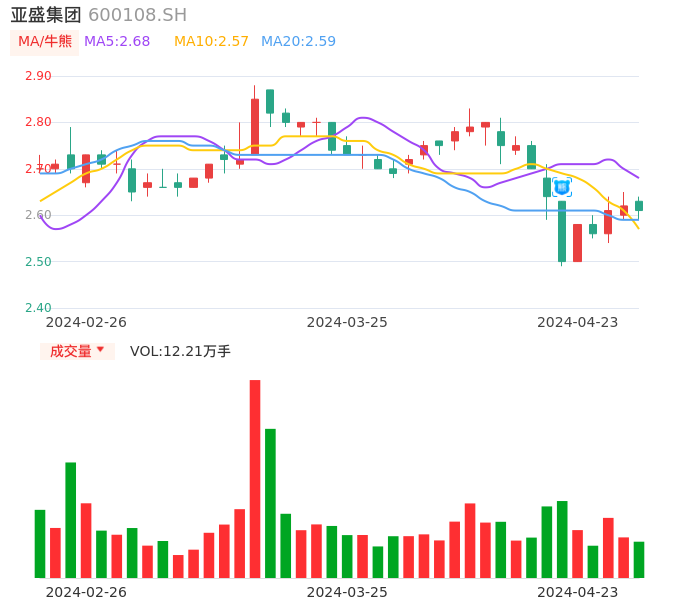The image size is (686, 606).
Task: Click the large green candlestick dropping to 2.50
Action: point(562,231)
